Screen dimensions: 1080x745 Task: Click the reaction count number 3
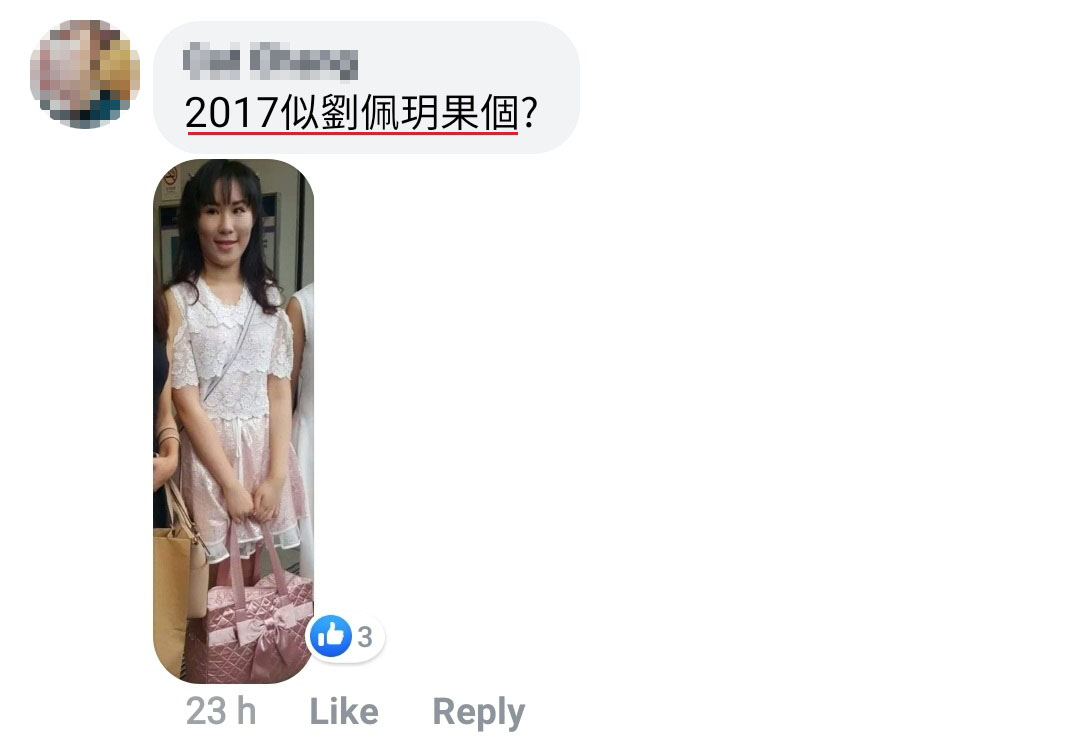coord(365,637)
